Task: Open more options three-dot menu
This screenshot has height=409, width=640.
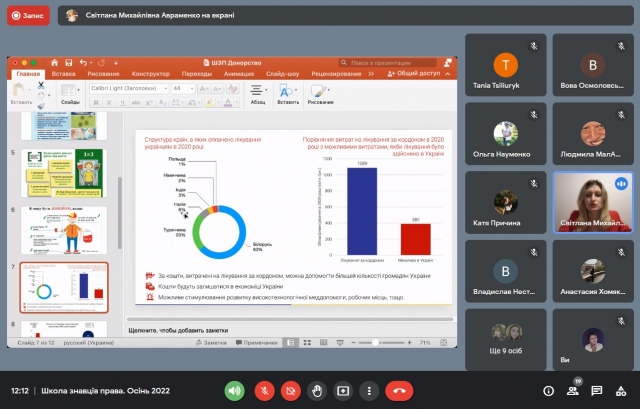Action: 369,391
